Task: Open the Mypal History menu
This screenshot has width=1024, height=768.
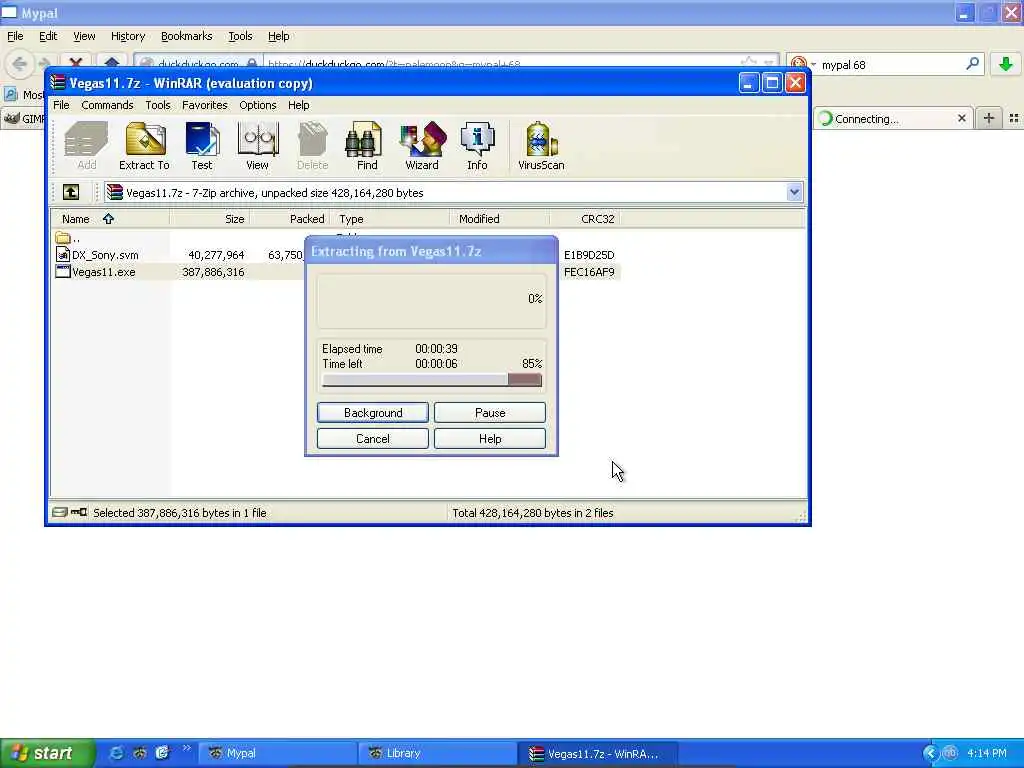Action: pyautogui.click(x=127, y=36)
